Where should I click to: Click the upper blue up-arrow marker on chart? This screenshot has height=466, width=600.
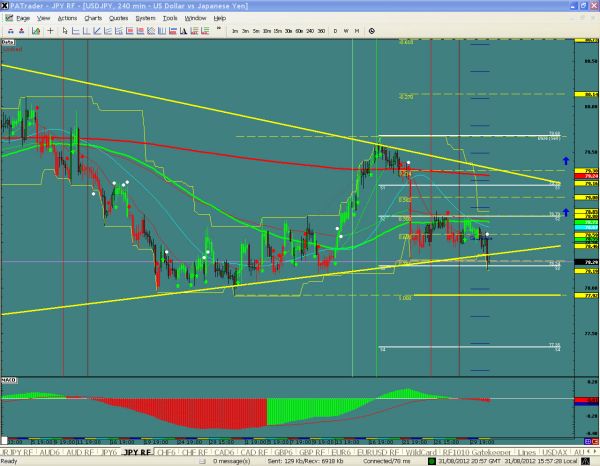pos(565,160)
